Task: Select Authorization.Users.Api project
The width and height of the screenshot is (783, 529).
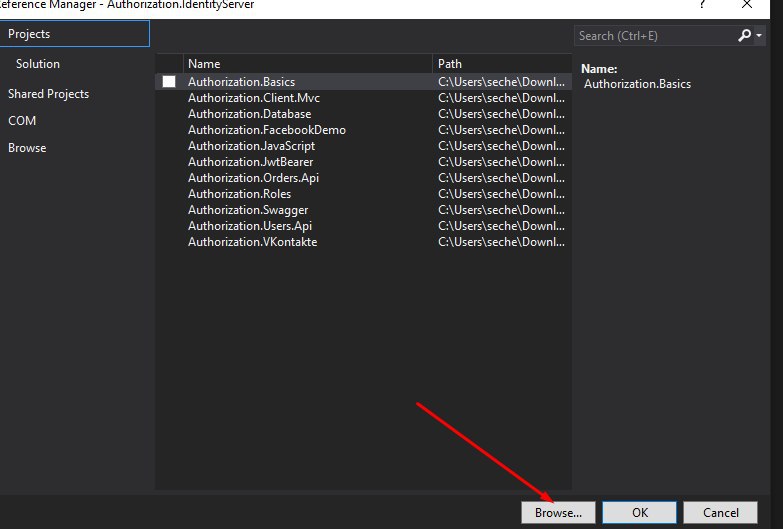Action: coord(250,226)
